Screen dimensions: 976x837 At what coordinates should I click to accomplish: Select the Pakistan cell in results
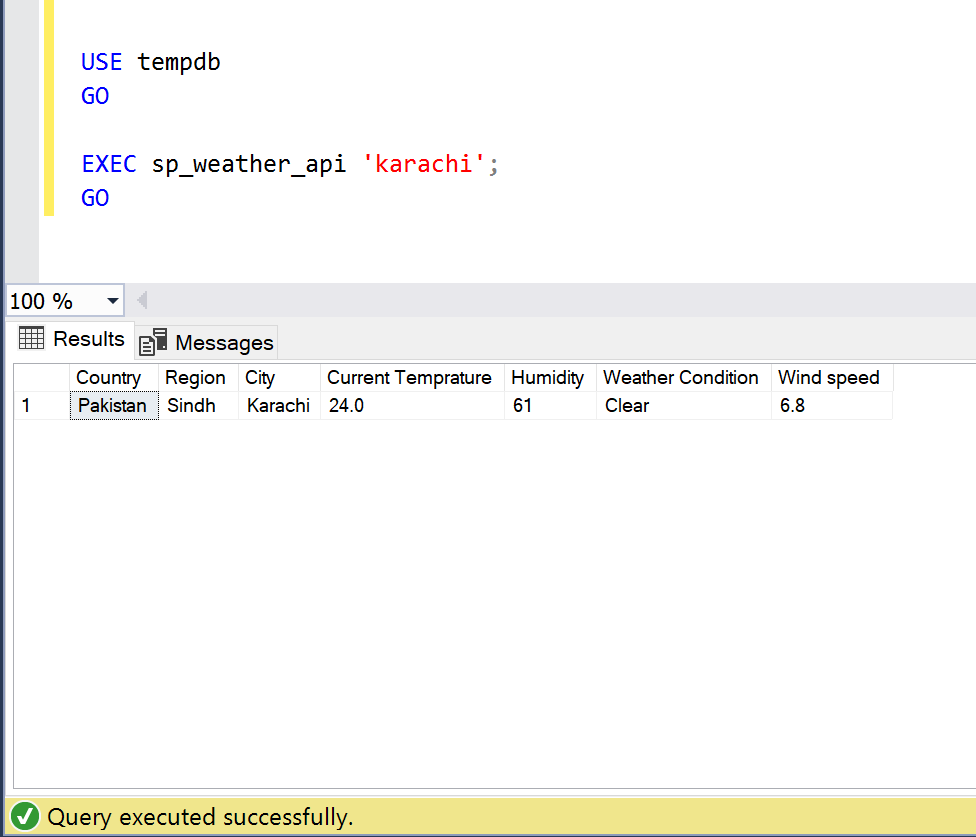(x=113, y=406)
